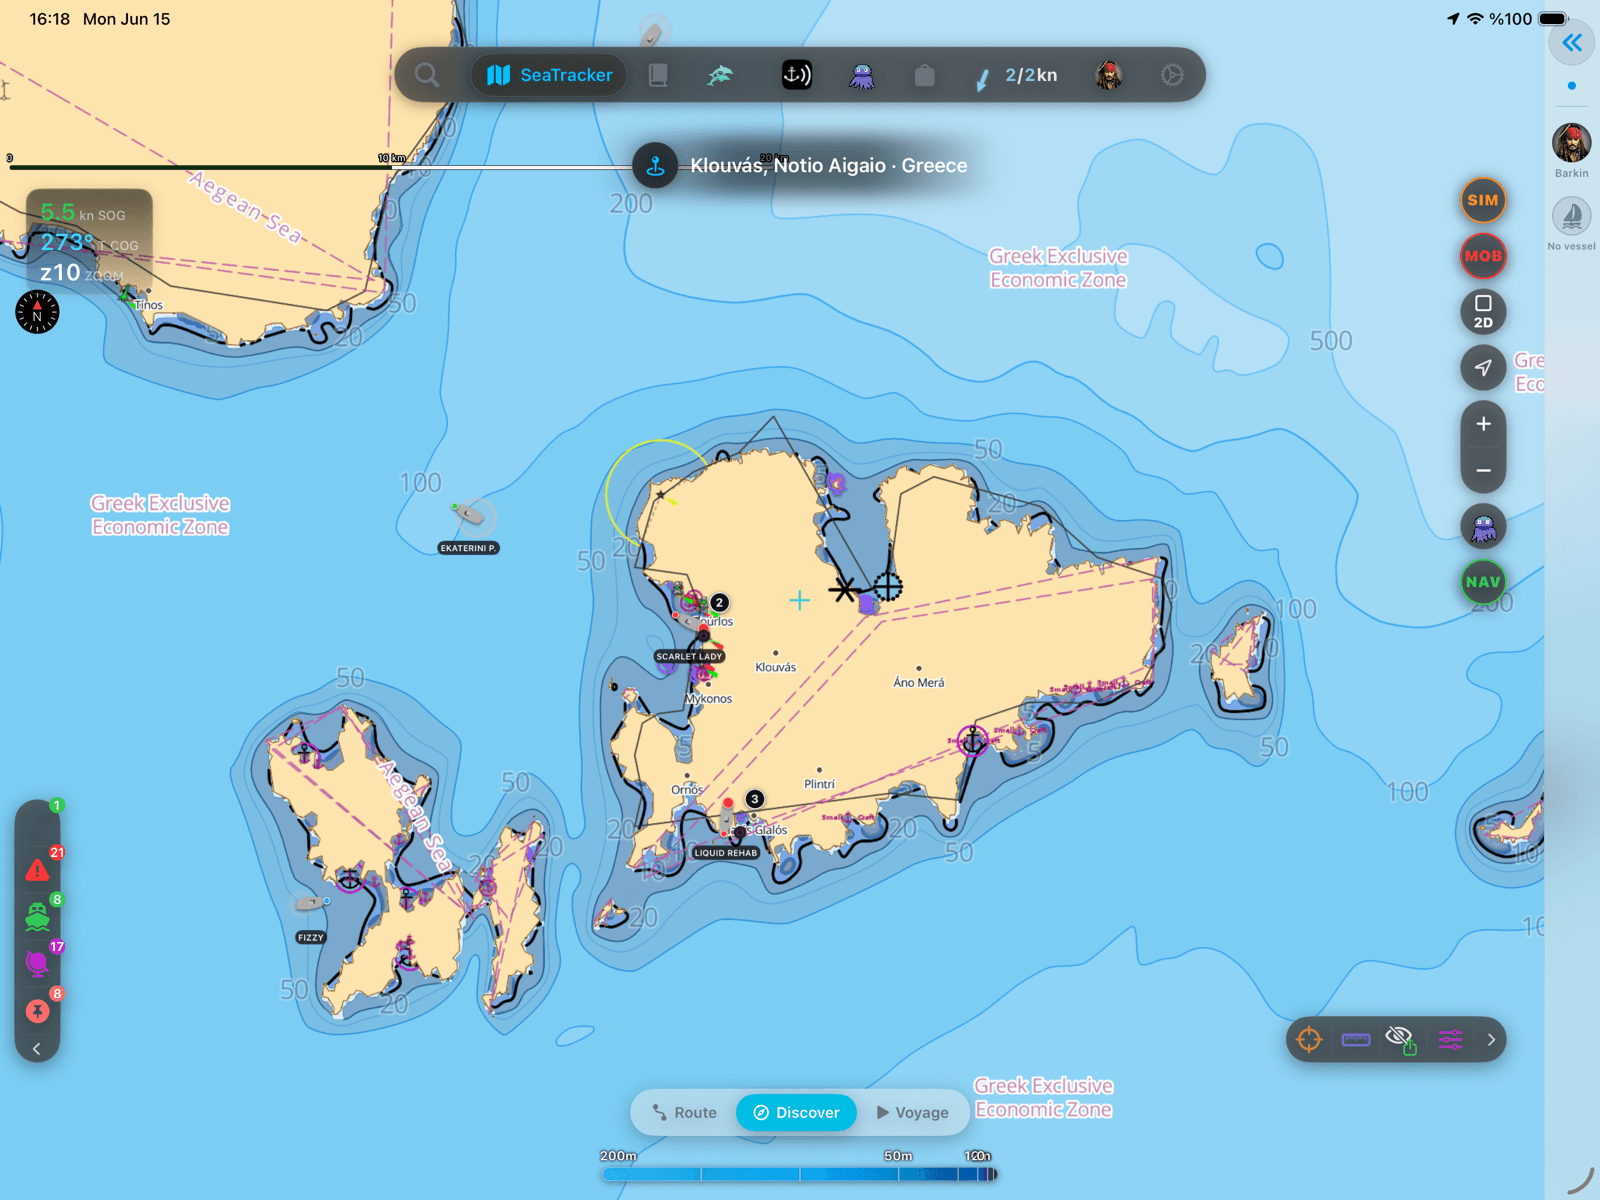Center map on my location arrow
1600x1200 pixels.
pos(1483,368)
